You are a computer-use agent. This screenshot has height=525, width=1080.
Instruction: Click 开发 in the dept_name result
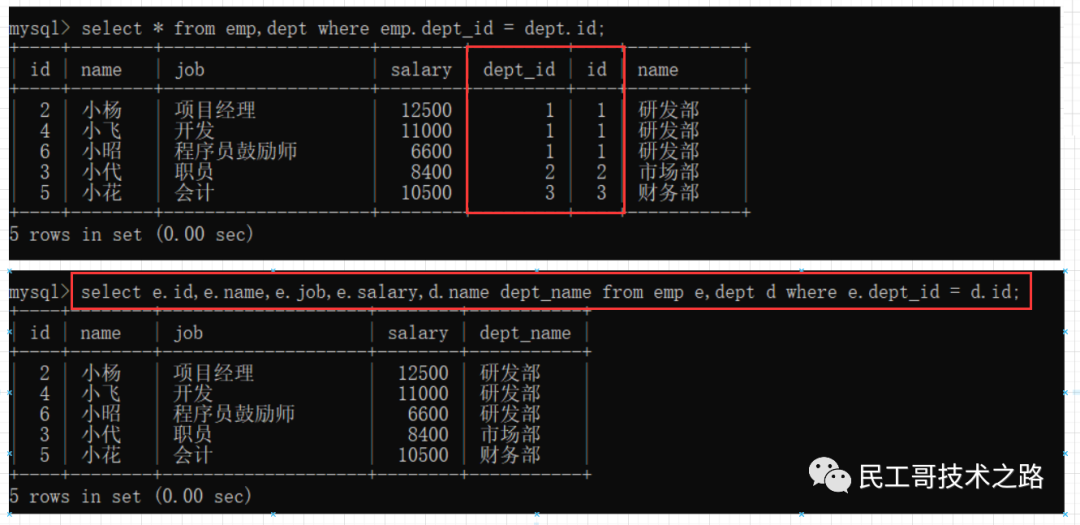(192, 394)
